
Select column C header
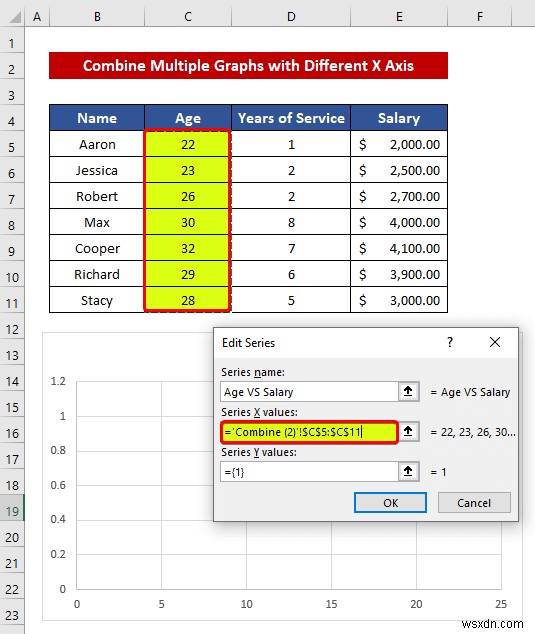[x=188, y=17]
